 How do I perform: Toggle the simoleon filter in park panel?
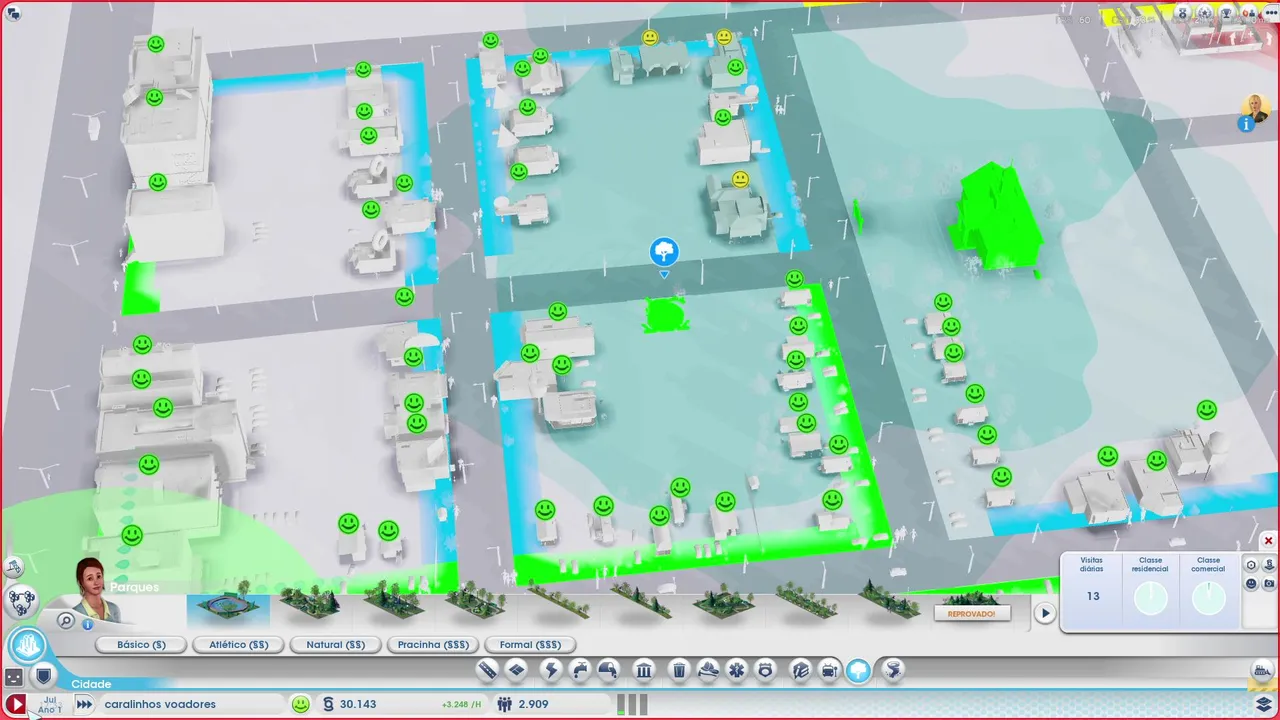1269,564
